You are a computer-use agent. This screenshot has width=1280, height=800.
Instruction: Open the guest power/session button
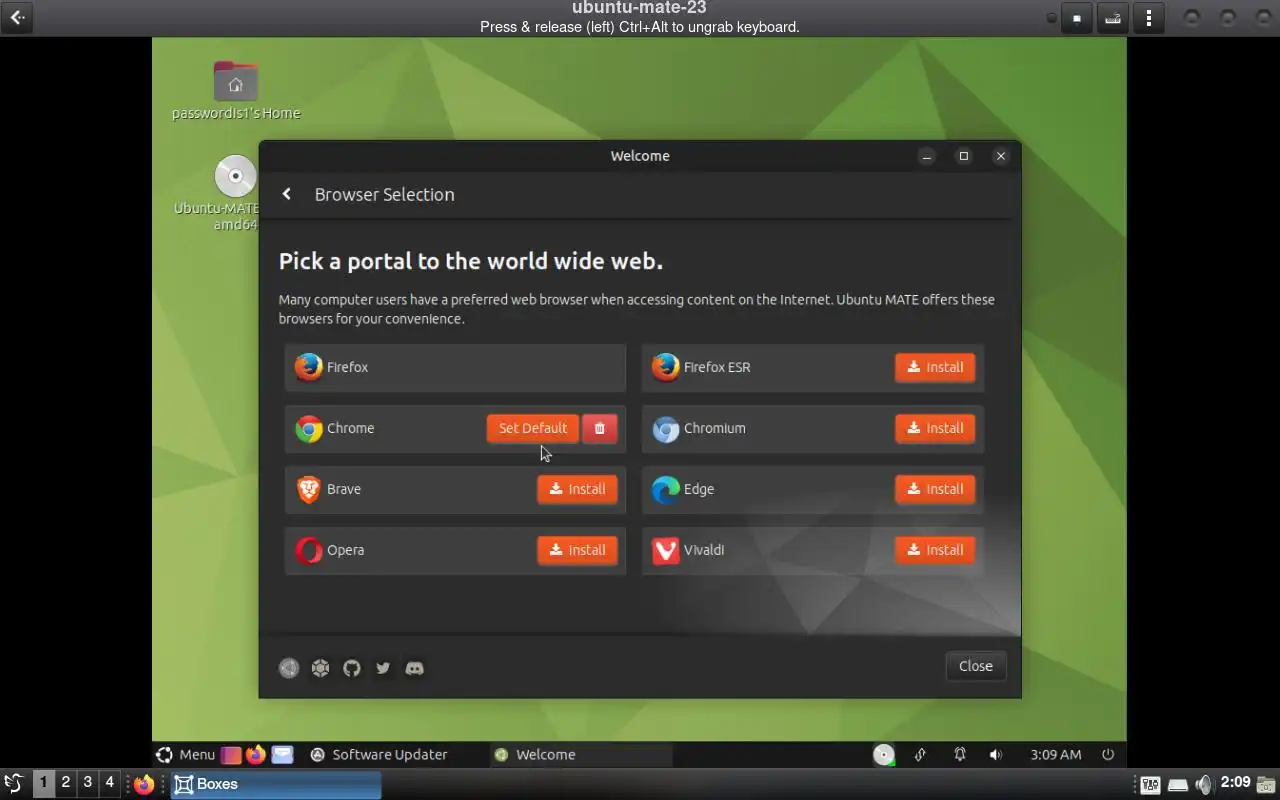coord(1108,755)
